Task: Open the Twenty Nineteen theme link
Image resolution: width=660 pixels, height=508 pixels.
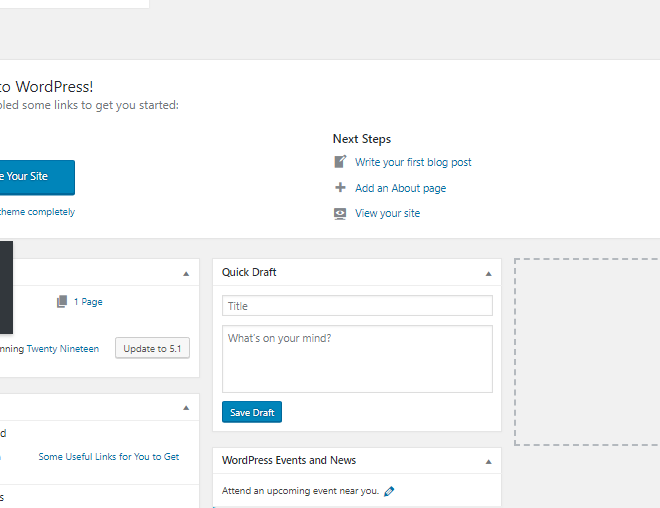Action: point(63,349)
